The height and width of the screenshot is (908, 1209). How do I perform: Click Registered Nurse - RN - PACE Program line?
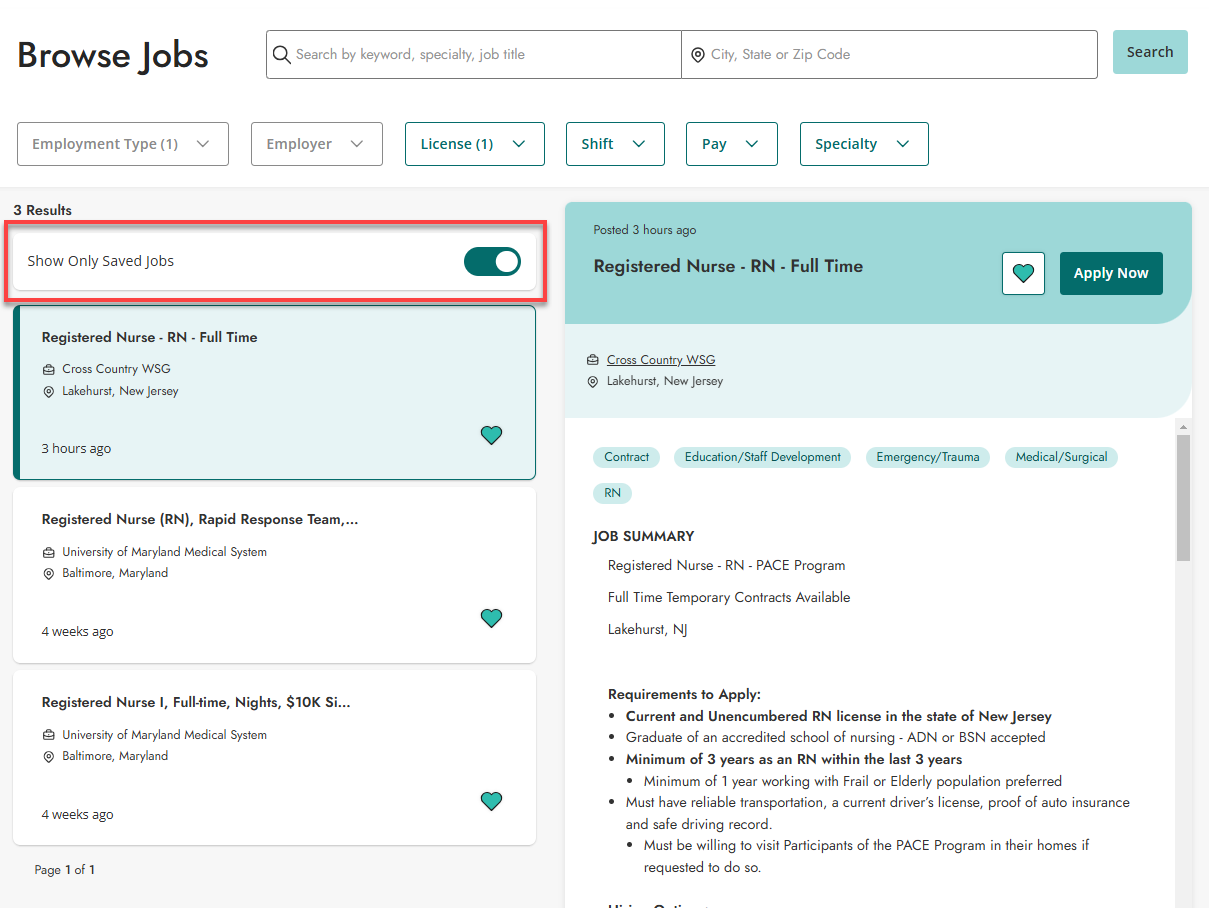tap(727, 565)
